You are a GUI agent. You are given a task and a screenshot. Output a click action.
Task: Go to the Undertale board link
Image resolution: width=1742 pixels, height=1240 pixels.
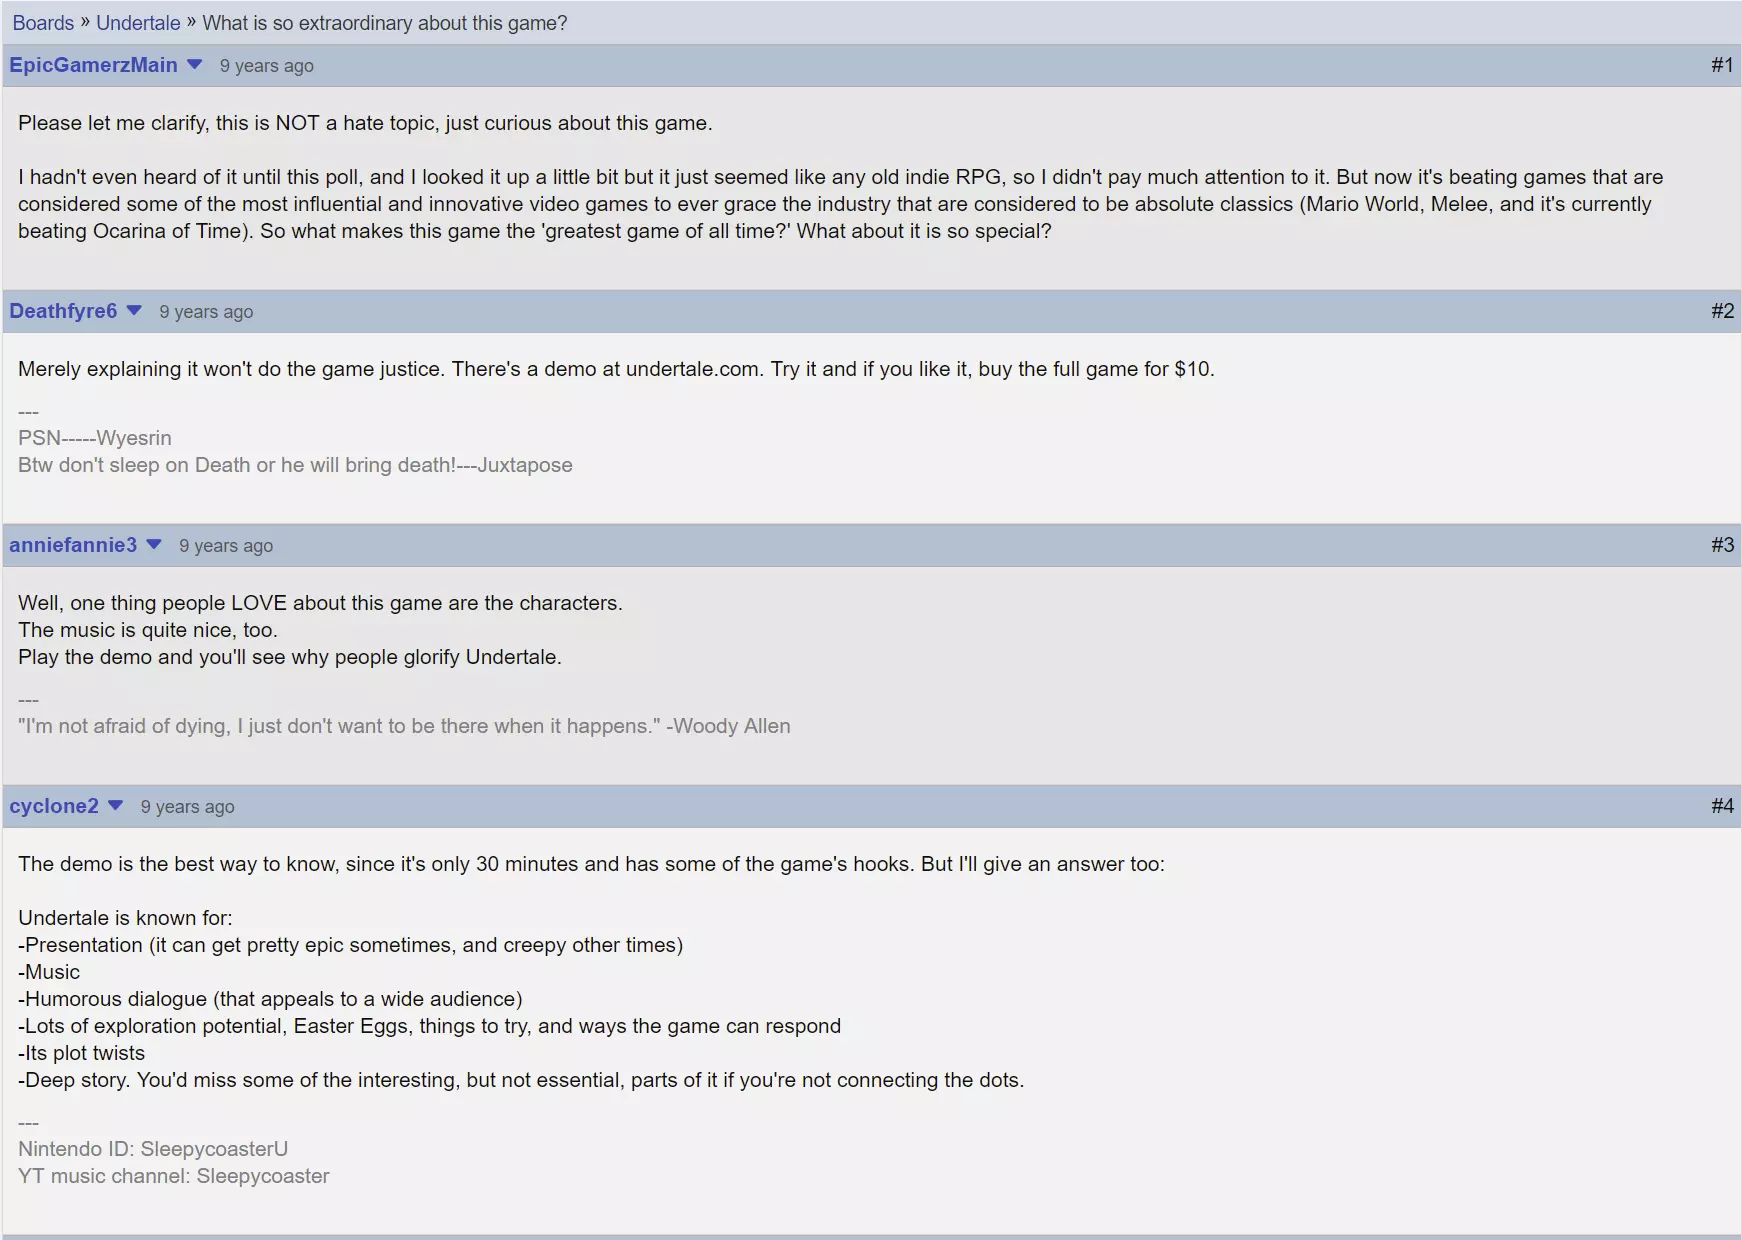coord(138,23)
